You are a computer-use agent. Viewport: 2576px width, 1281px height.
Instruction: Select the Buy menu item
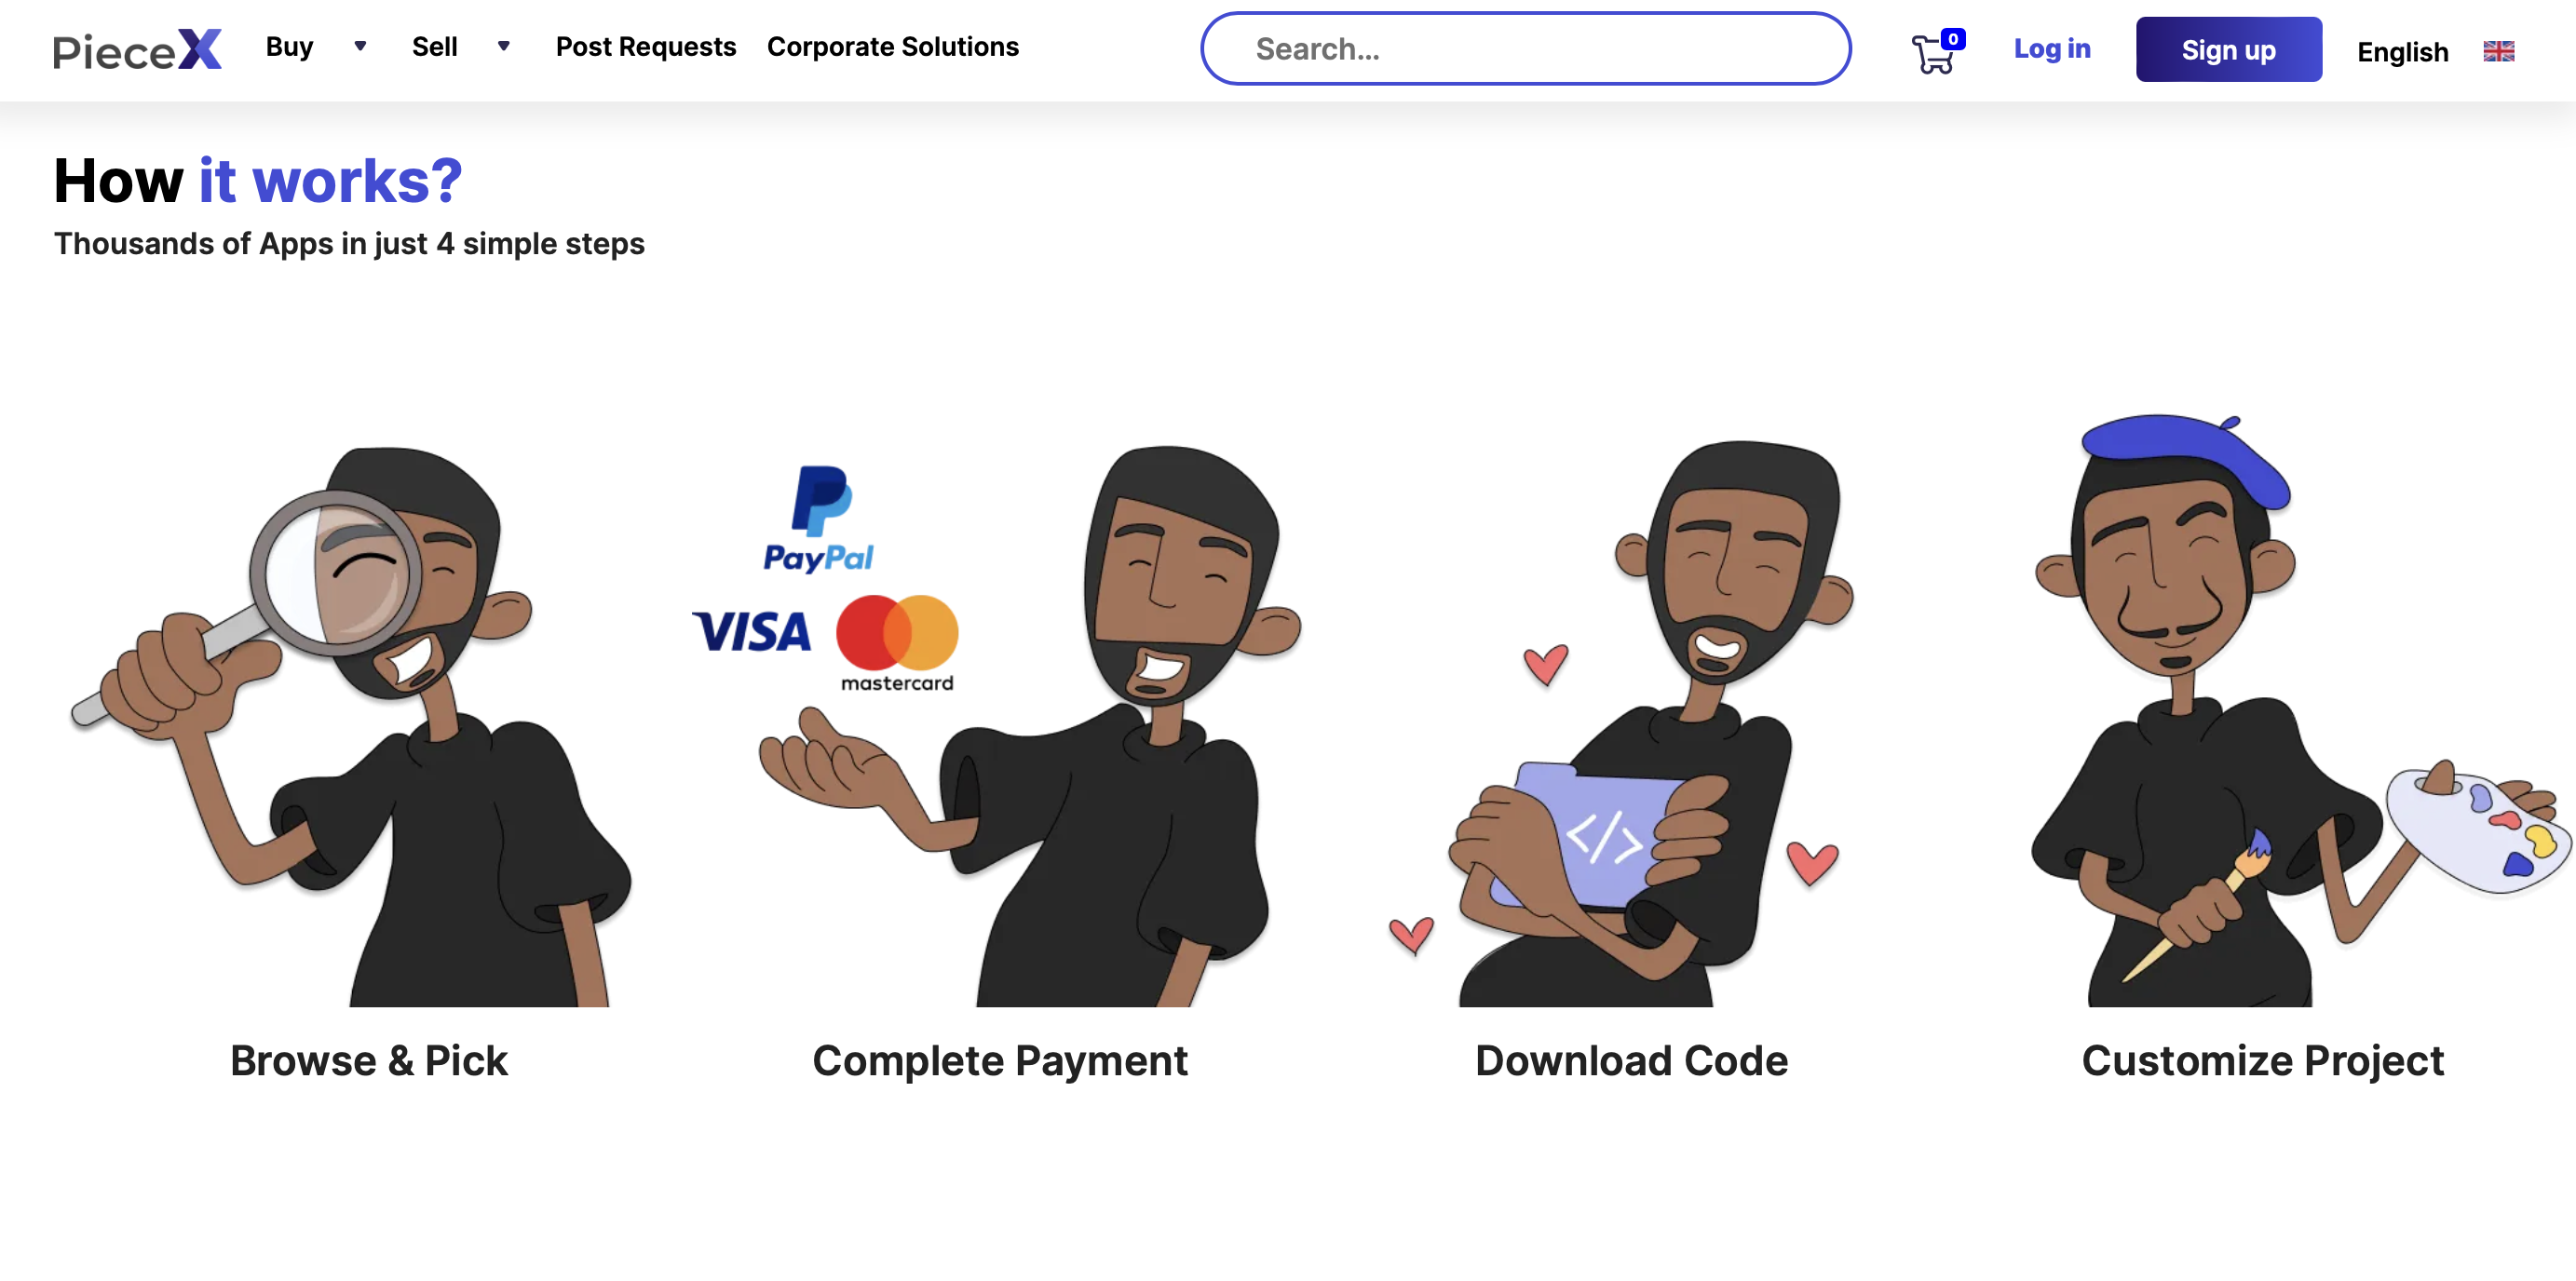[x=290, y=47]
